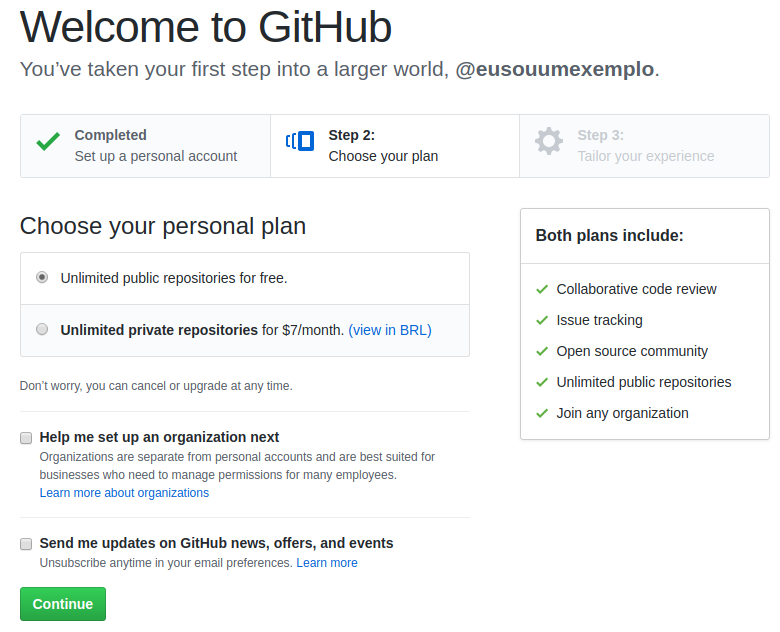Go to Step 3 Tailor your experience
The image size is (780, 632).
(x=645, y=146)
